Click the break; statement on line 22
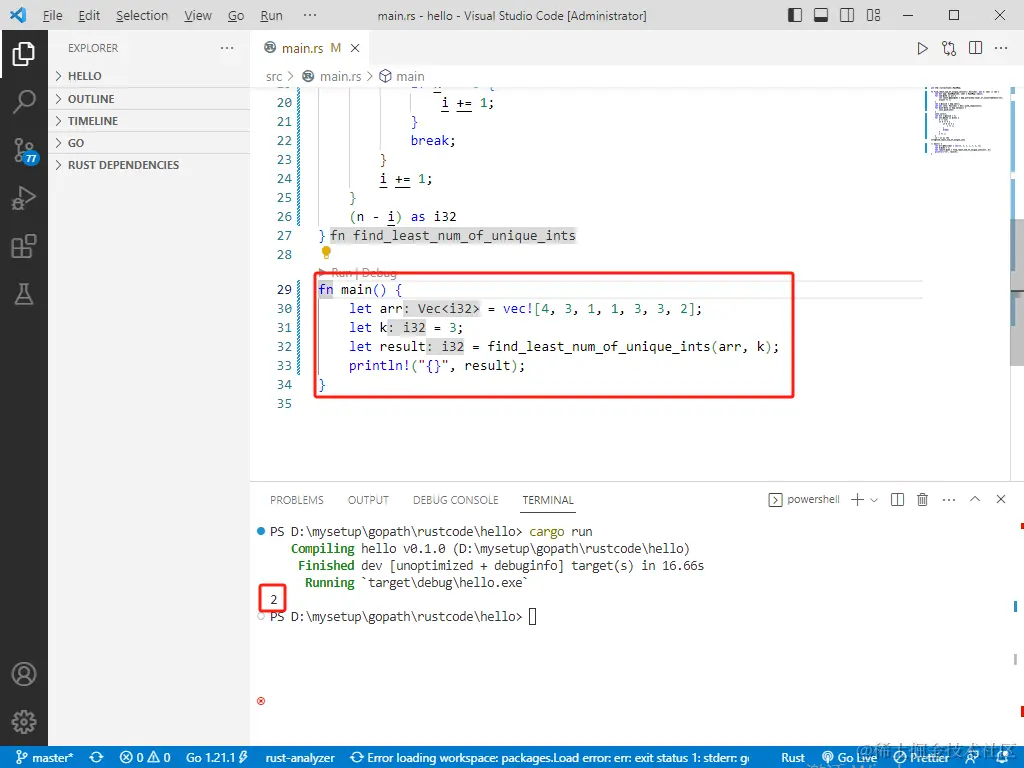 pyautogui.click(x=433, y=140)
